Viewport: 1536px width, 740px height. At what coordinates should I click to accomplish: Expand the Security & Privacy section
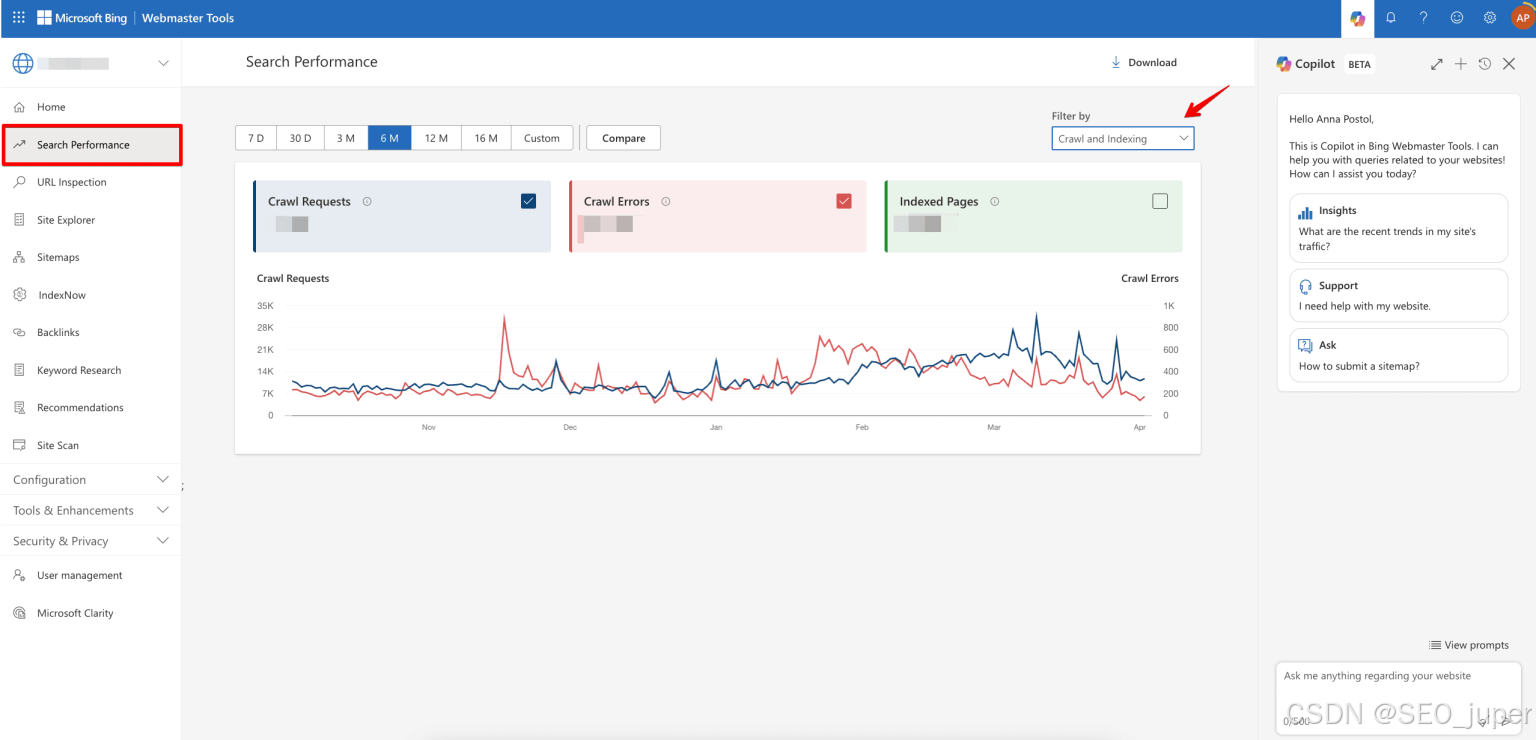point(90,541)
